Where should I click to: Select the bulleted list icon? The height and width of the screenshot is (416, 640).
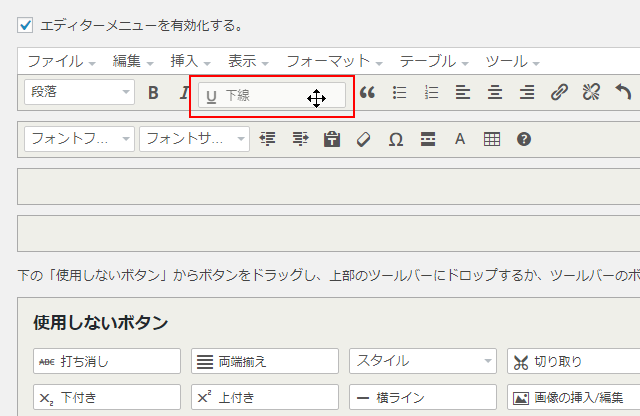click(400, 93)
